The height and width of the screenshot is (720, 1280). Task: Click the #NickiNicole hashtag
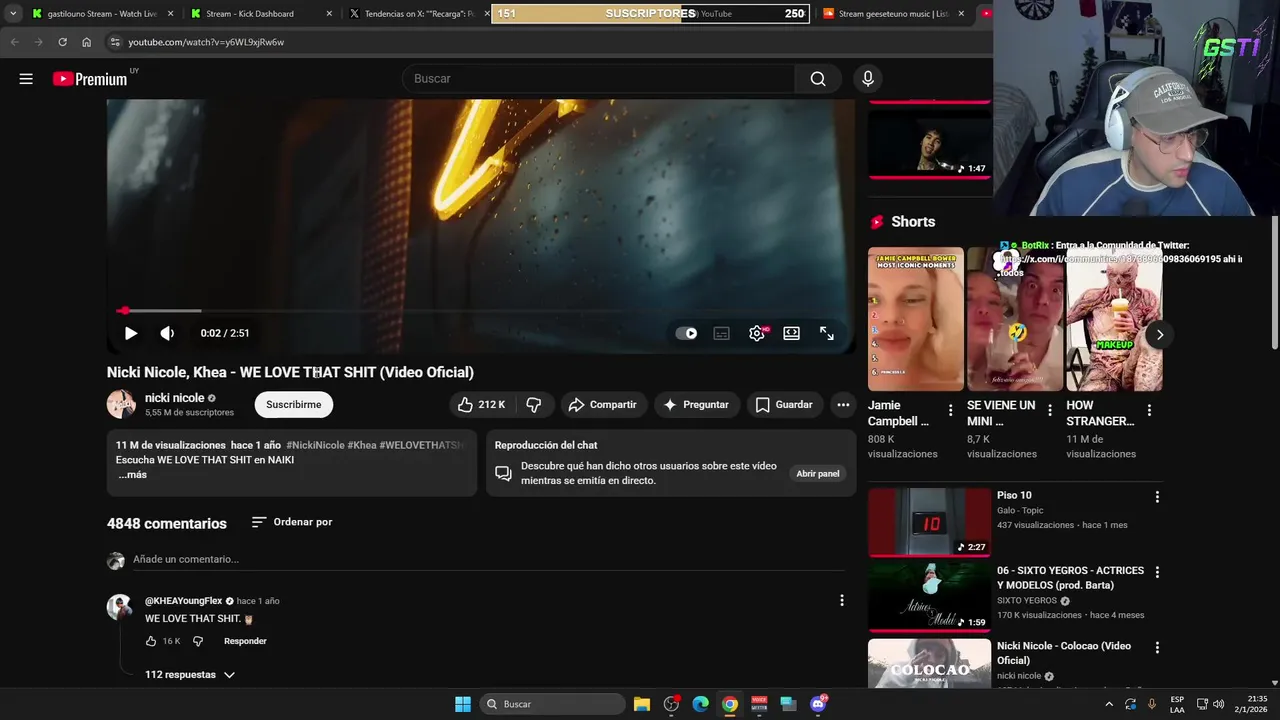(x=315, y=445)
